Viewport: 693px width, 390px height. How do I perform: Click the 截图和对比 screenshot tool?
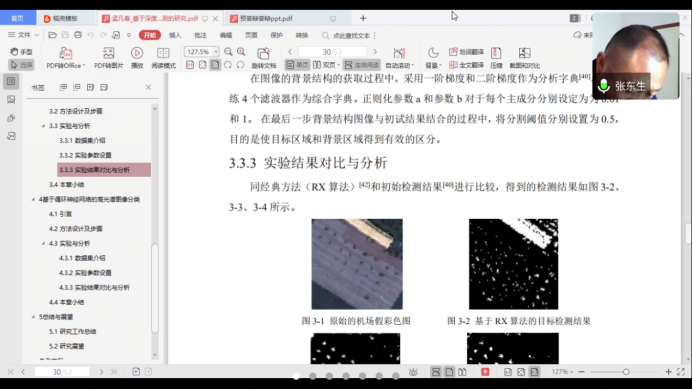coord(525,54)
